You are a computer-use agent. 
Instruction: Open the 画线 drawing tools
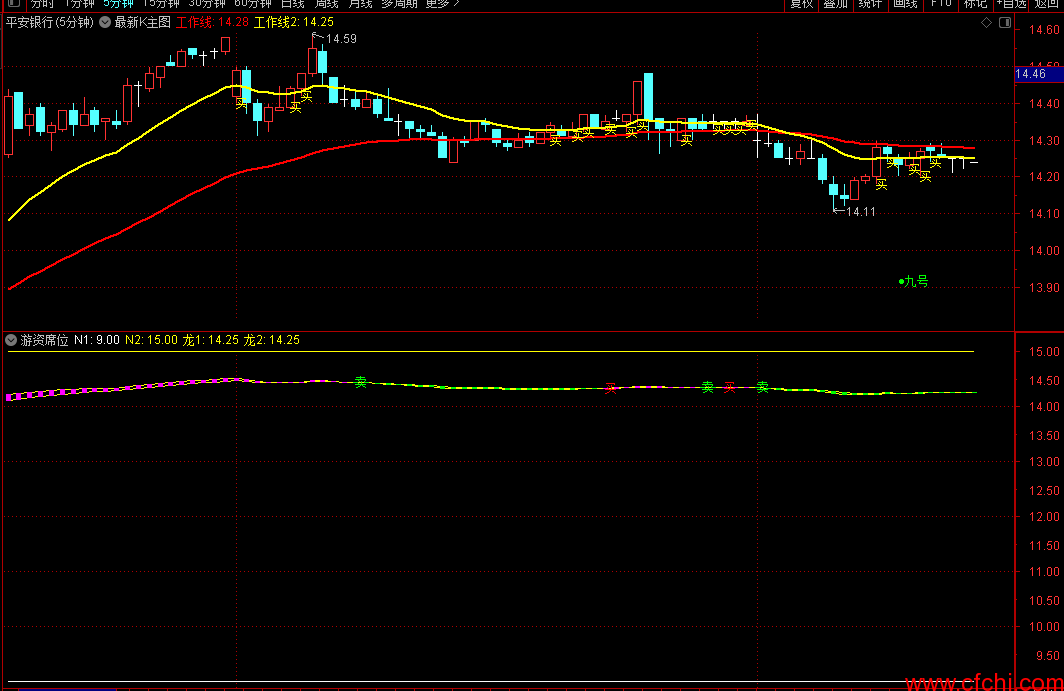point(905,3)
